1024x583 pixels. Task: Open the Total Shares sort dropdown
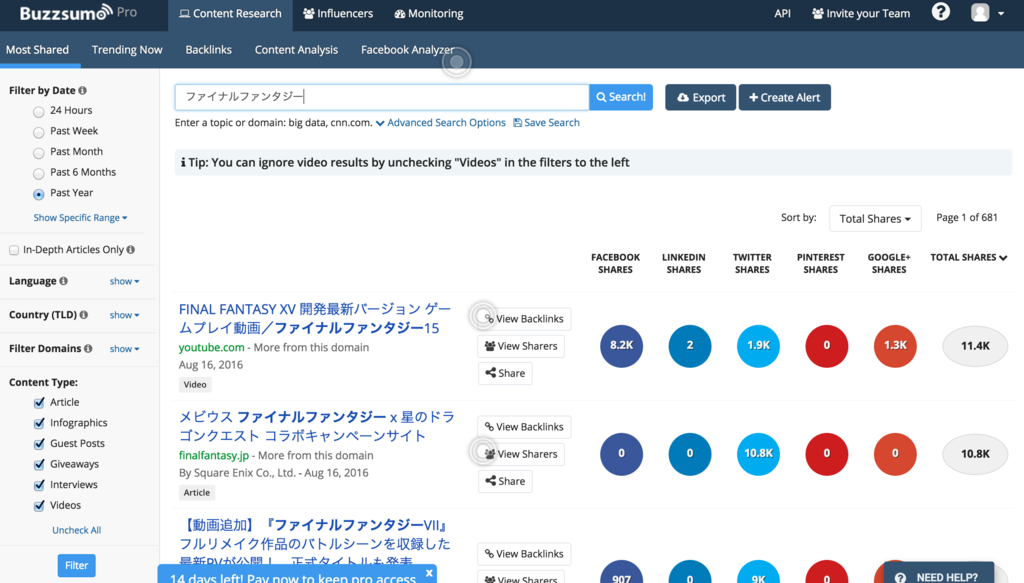(875, 219)
